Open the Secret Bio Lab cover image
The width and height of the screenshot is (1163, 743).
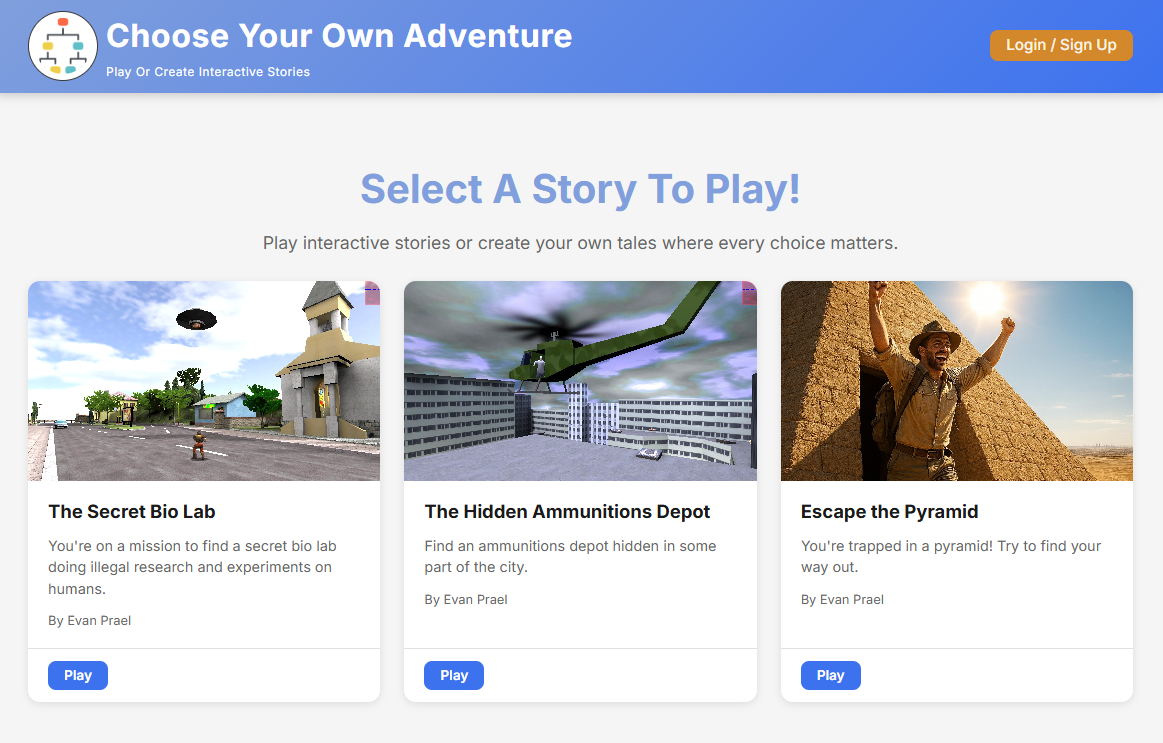pyautogui.click(x=203, y=380)
